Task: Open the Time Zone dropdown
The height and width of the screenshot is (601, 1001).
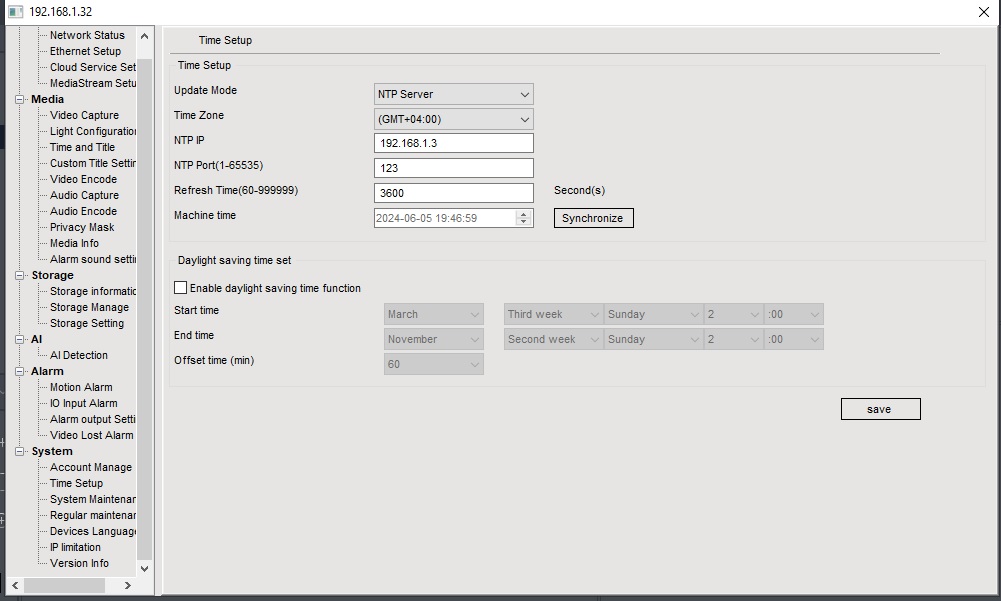Action: coord(453,119)
